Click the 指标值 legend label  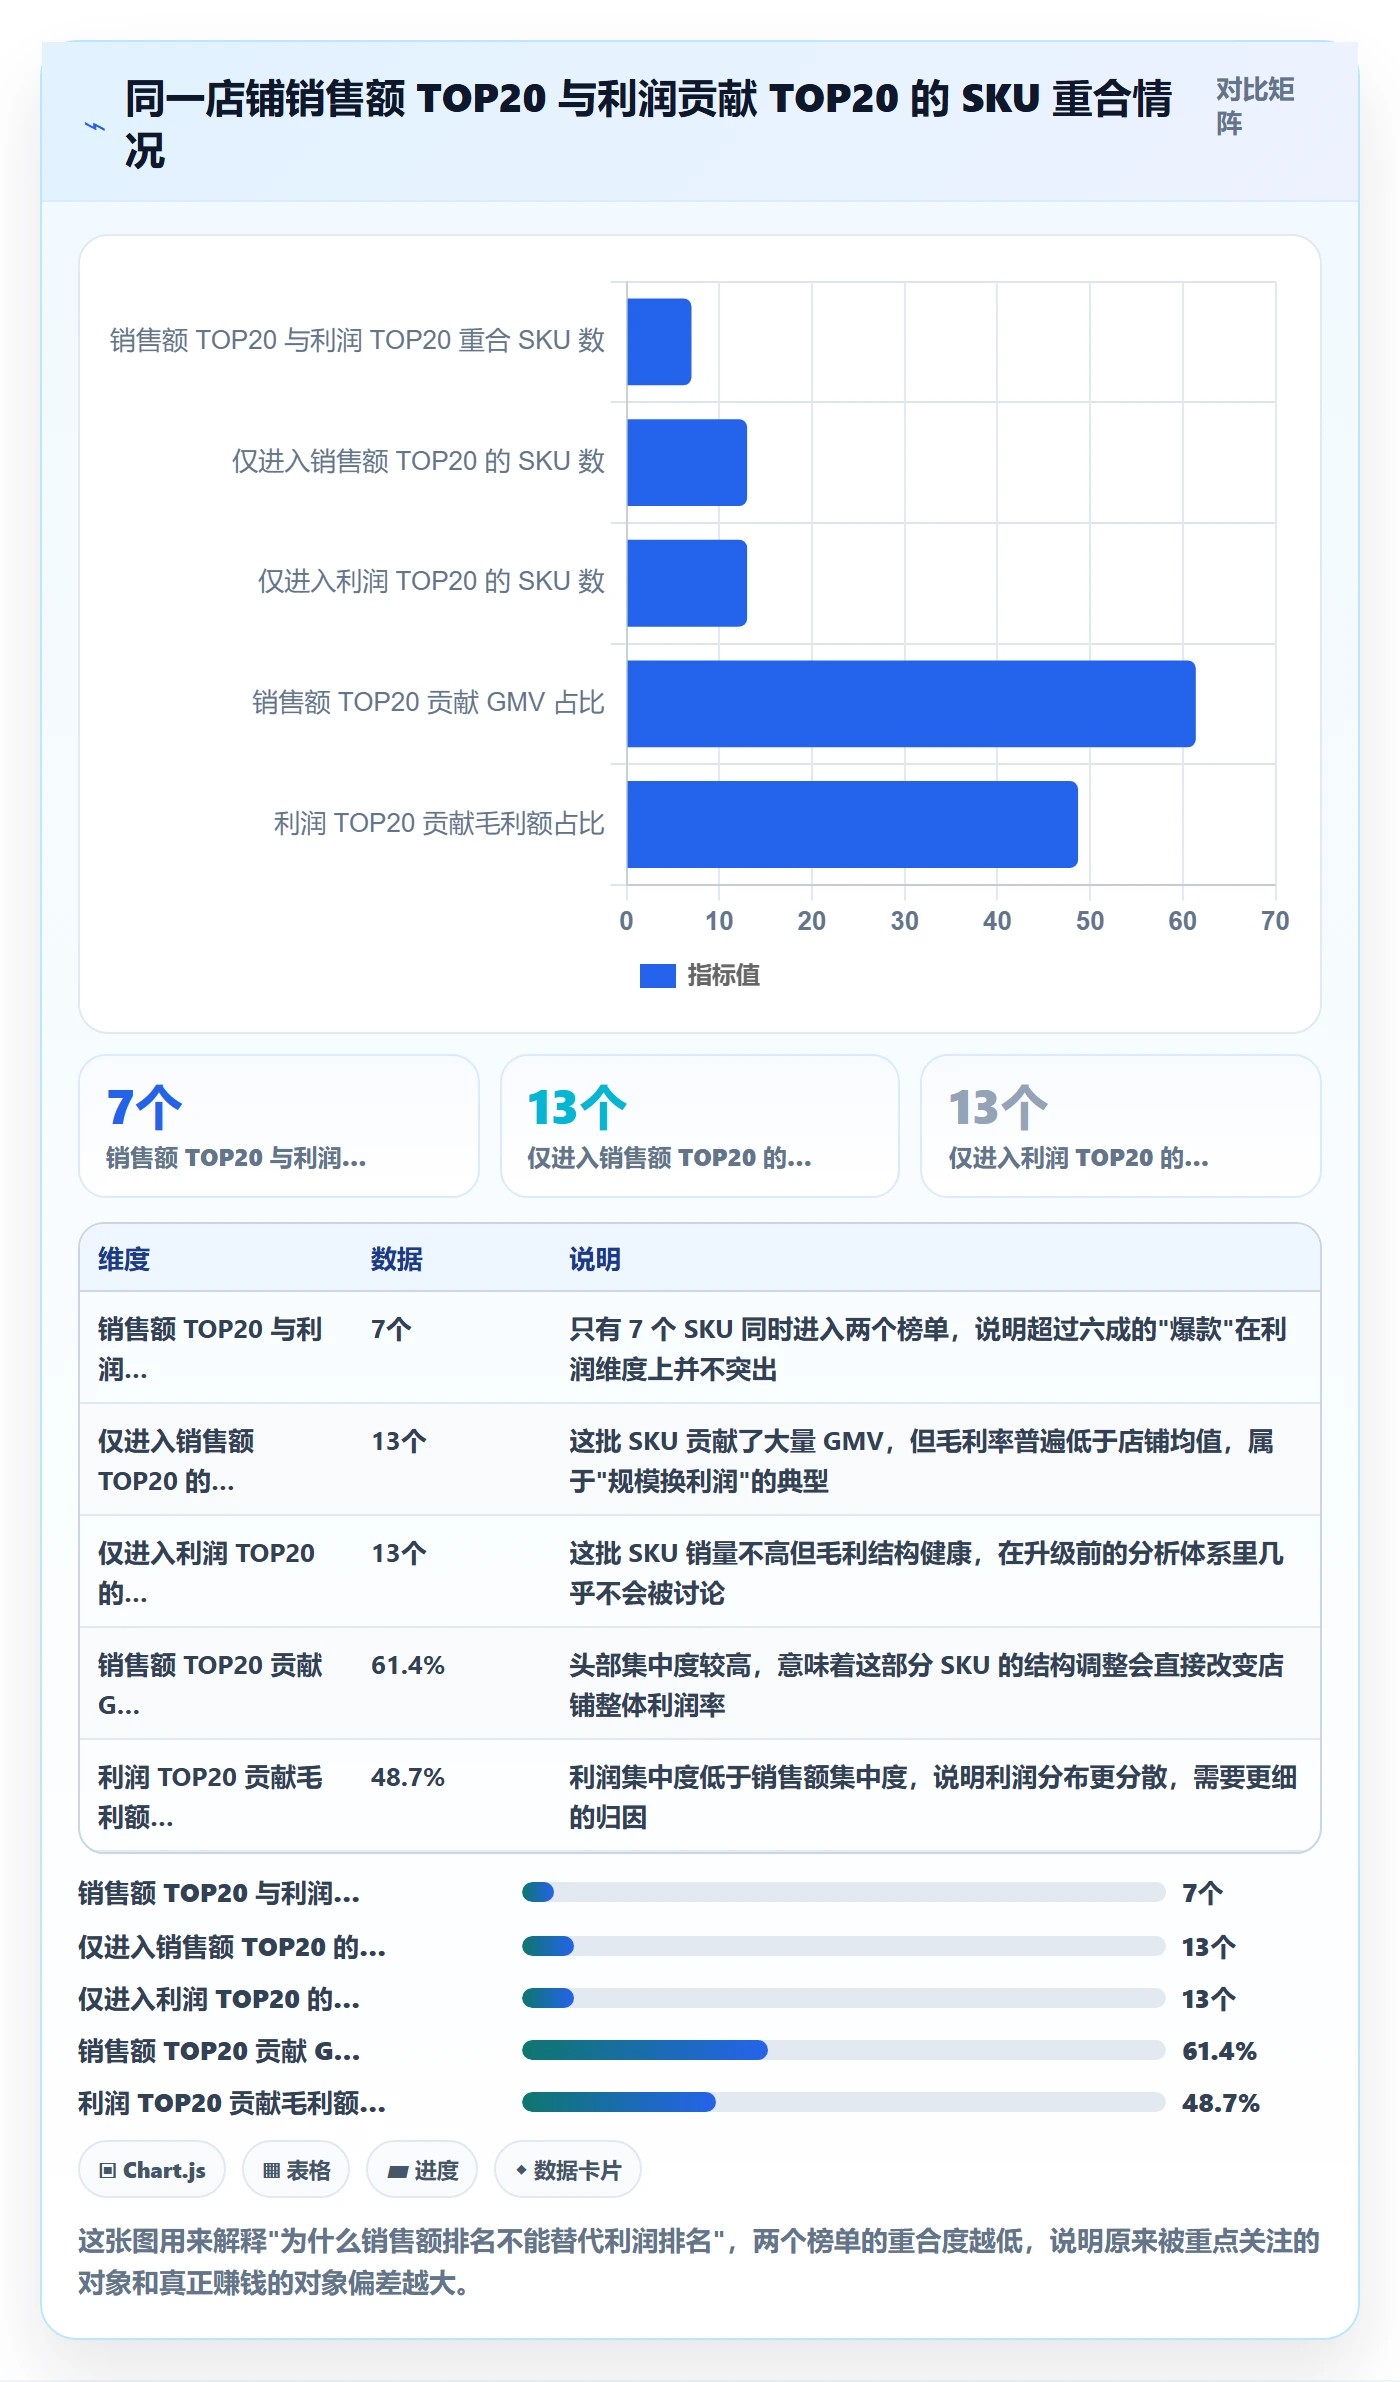coord(724,976)
